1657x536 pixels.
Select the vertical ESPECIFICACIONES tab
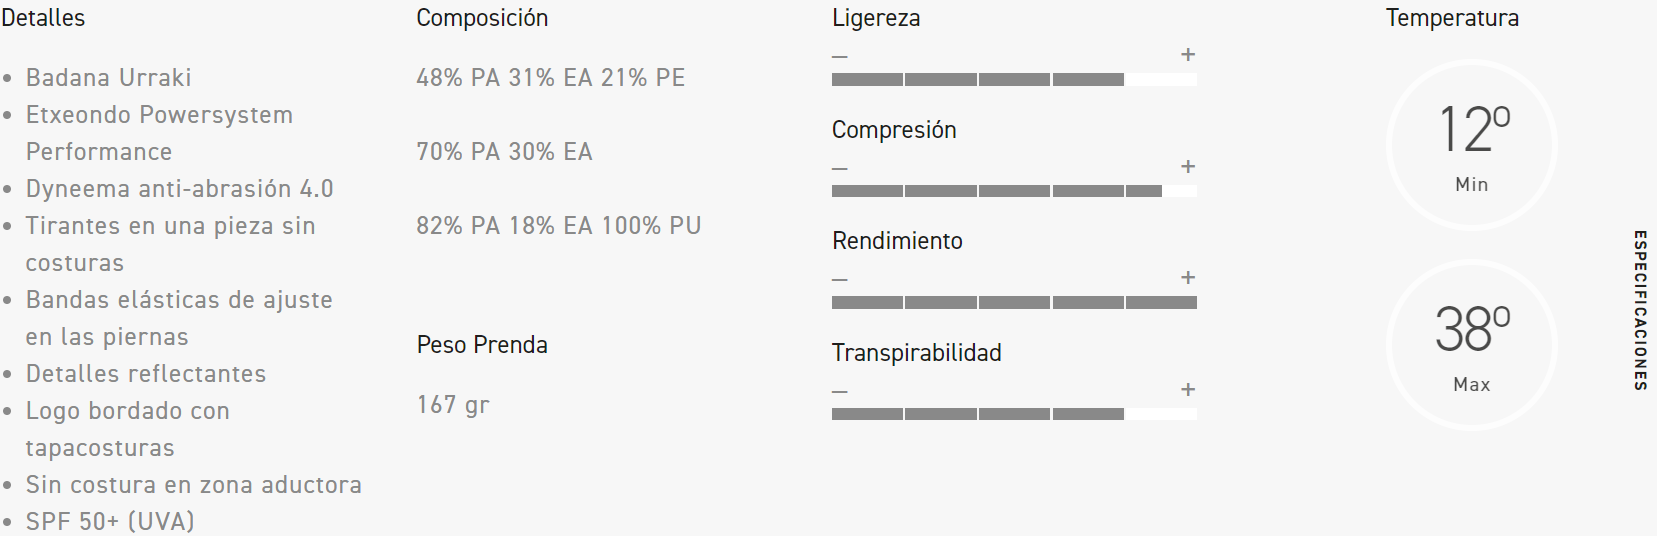(1640, 310)
